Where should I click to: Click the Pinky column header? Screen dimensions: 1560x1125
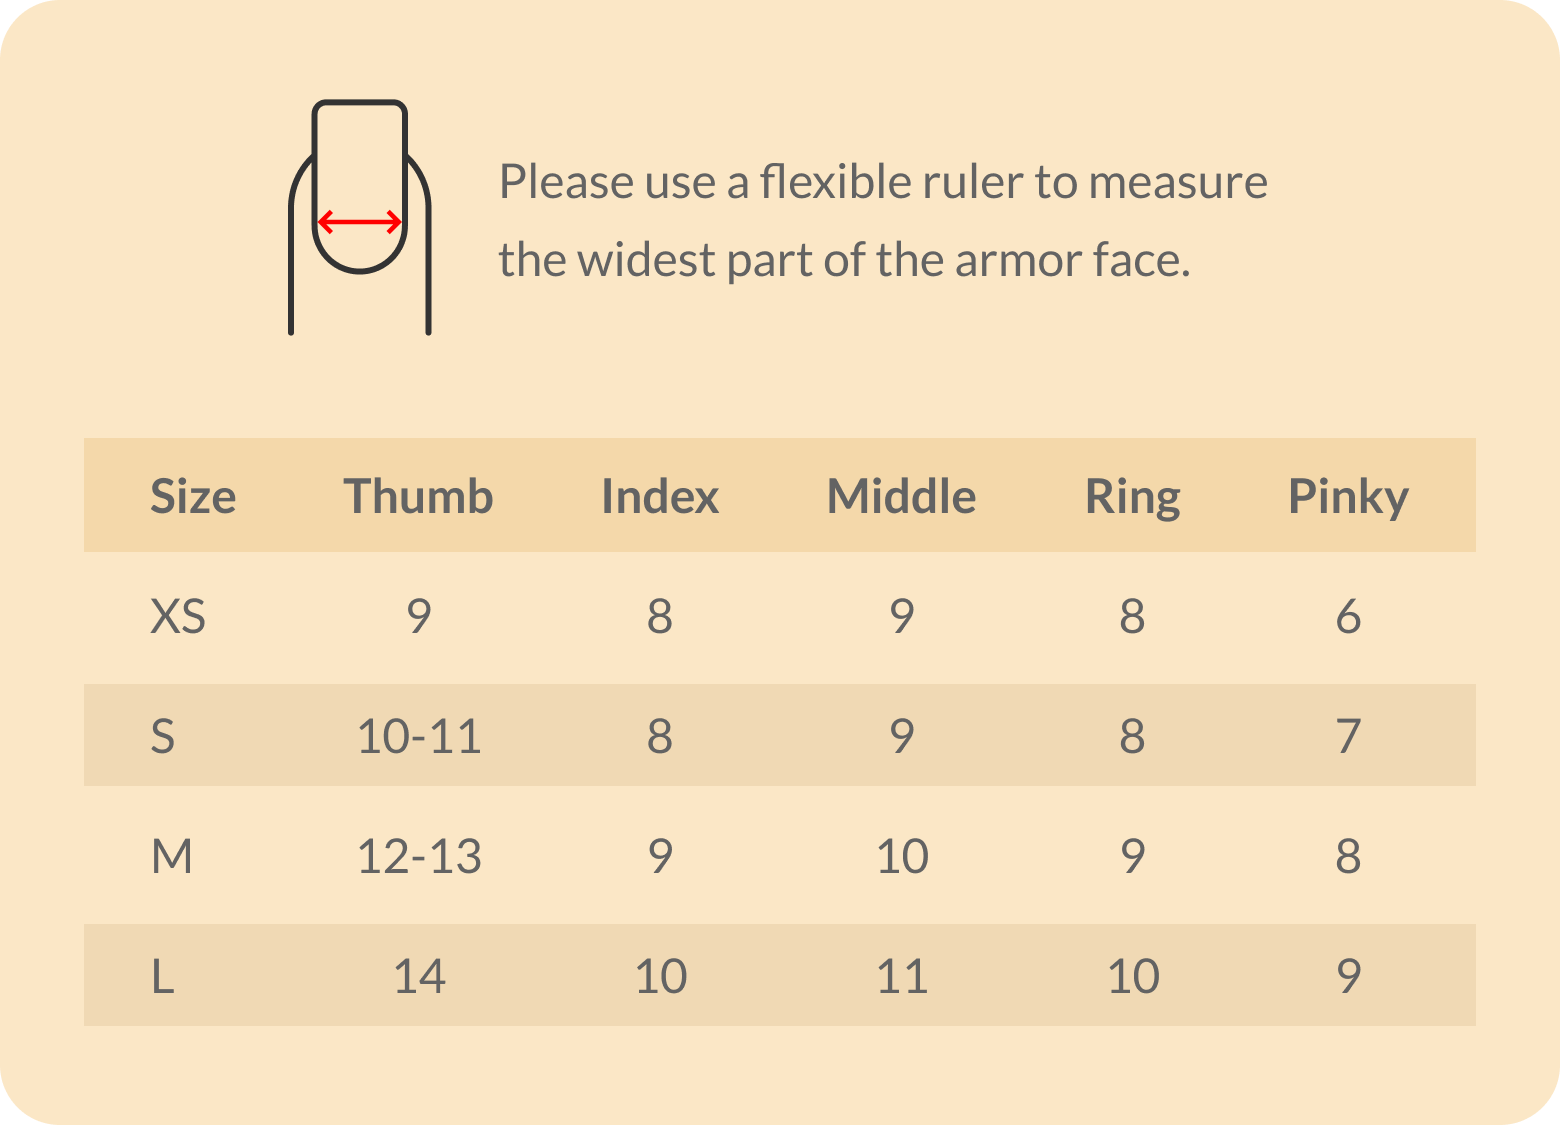tap(1348, 496)
